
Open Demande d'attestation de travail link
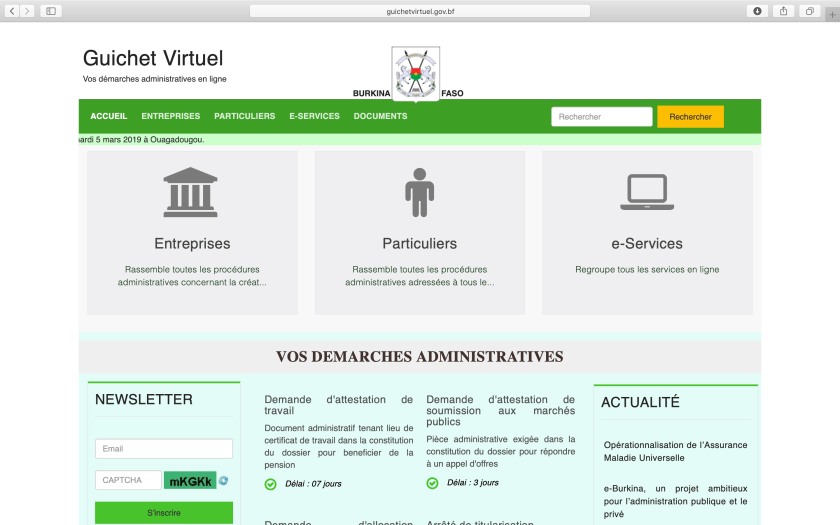coord(338,405)
